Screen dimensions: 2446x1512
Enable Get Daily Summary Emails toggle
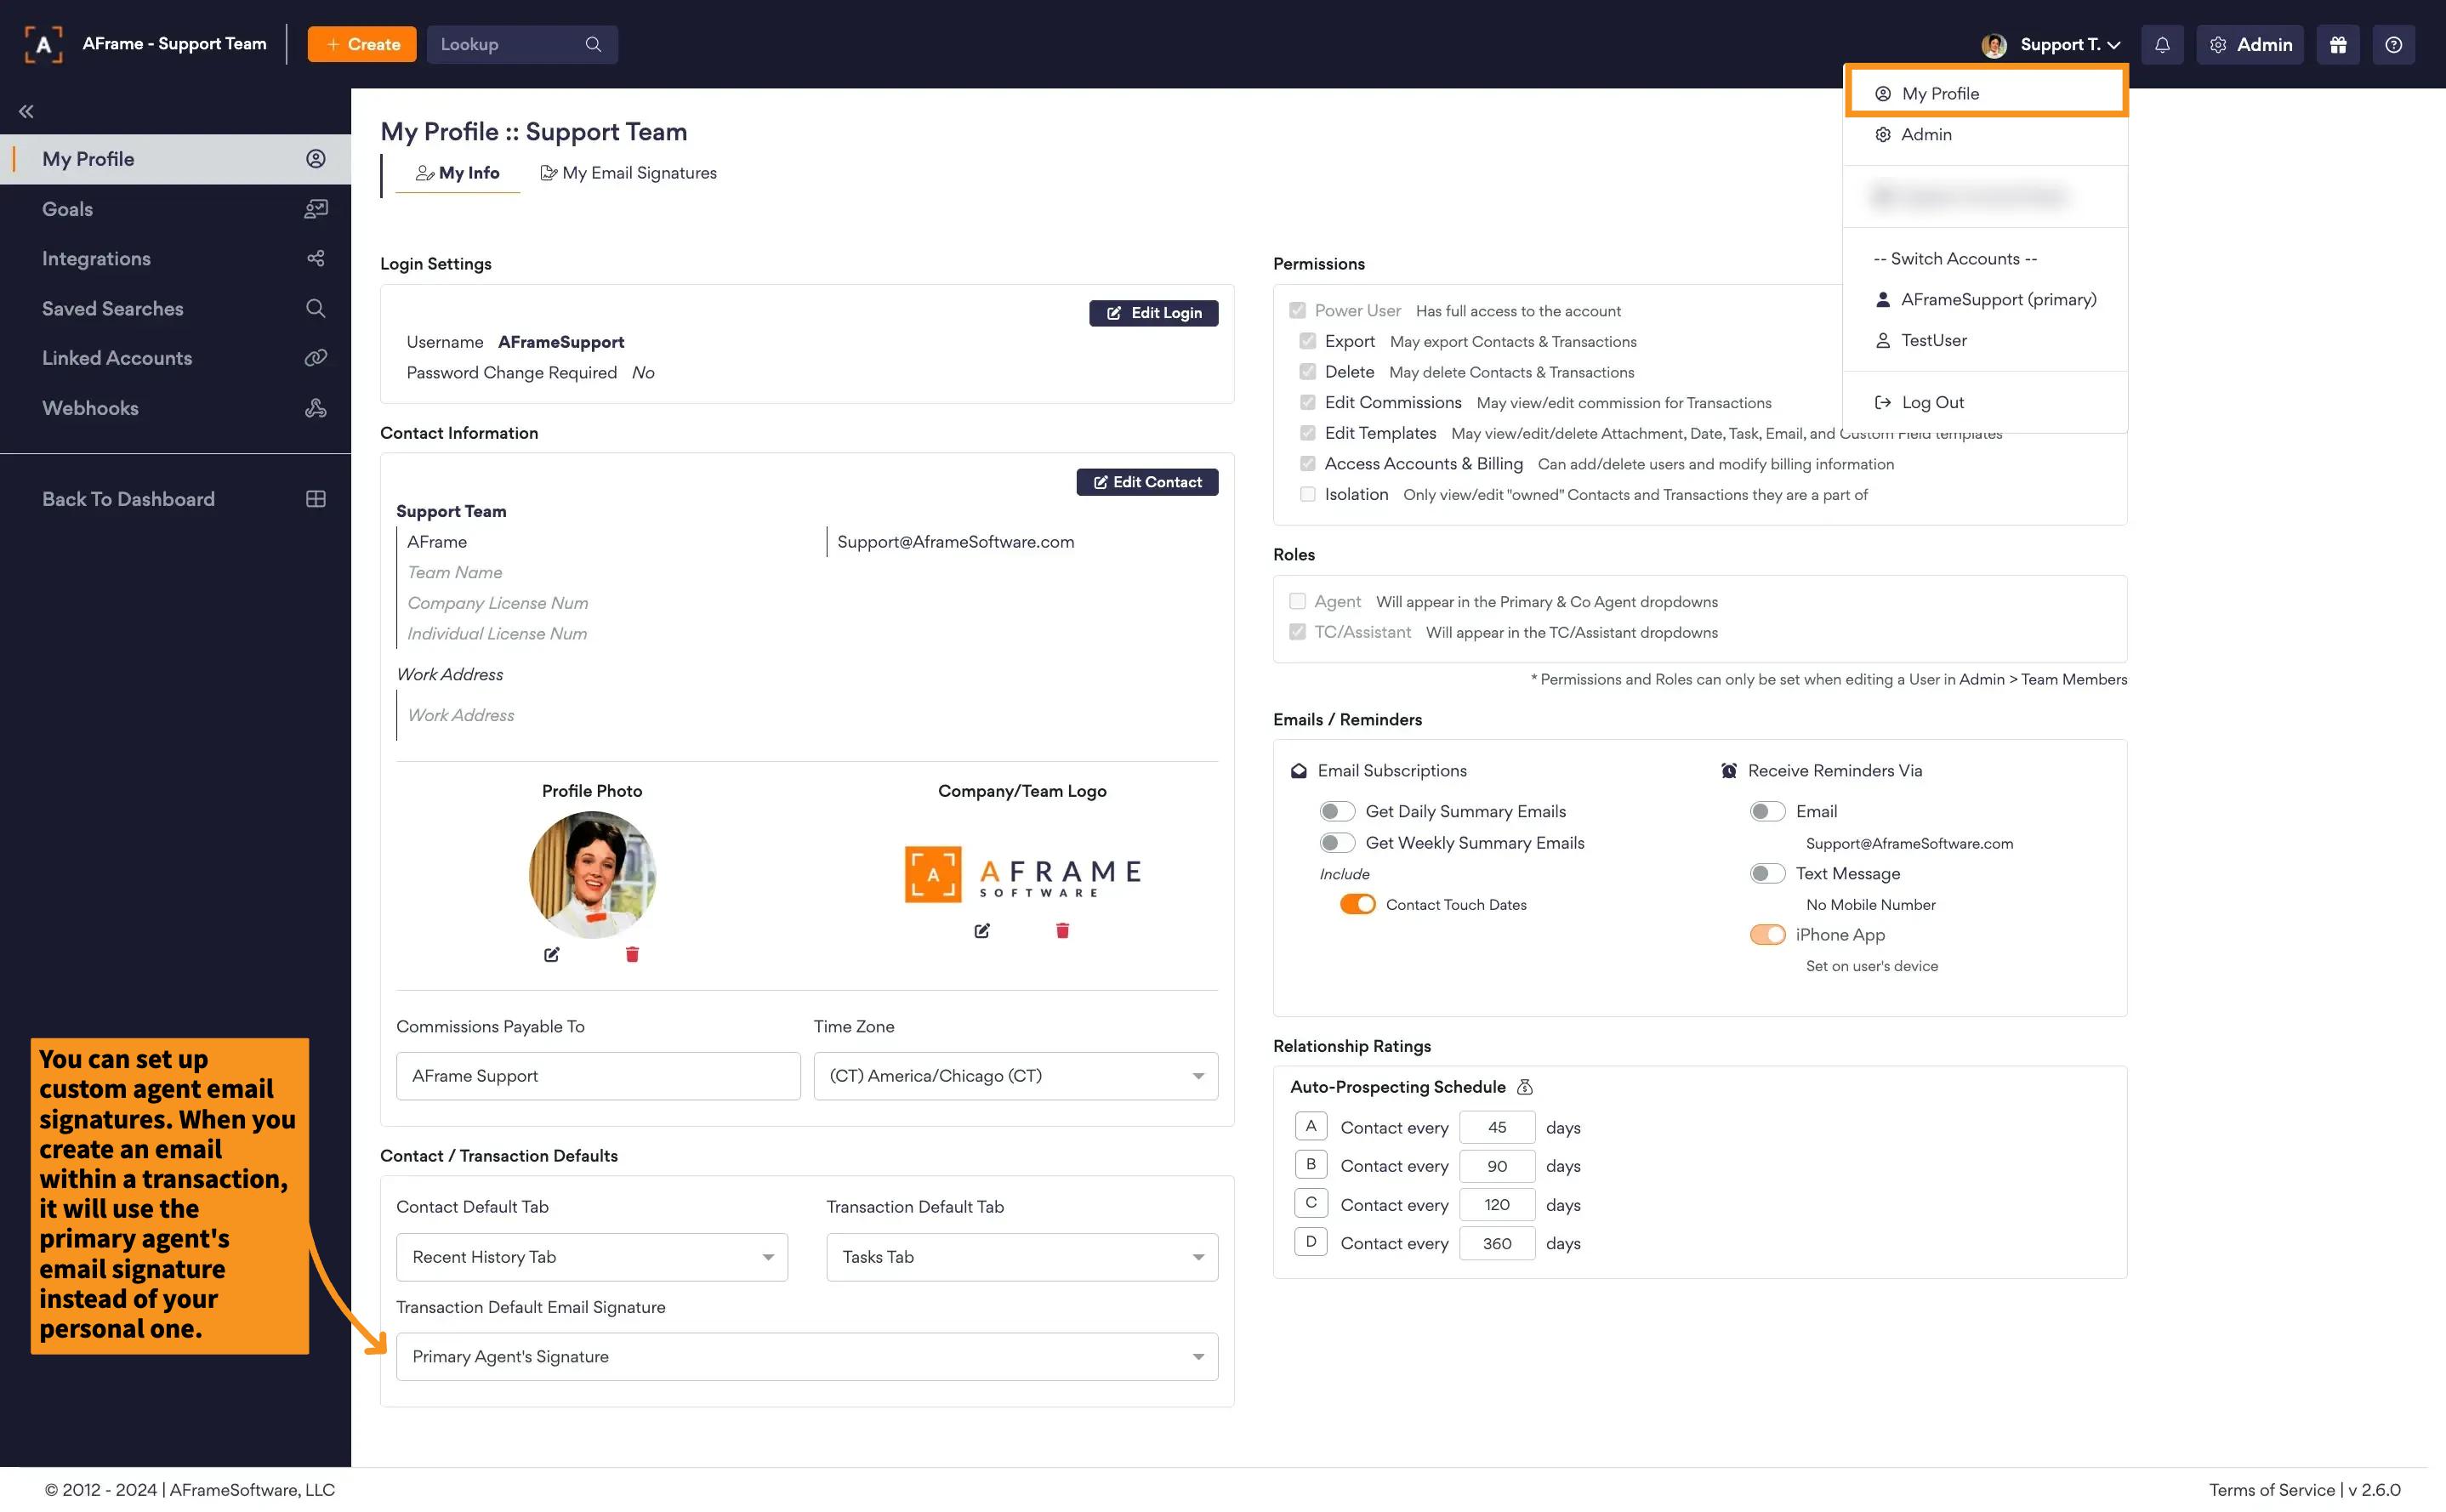(1337, 811)
